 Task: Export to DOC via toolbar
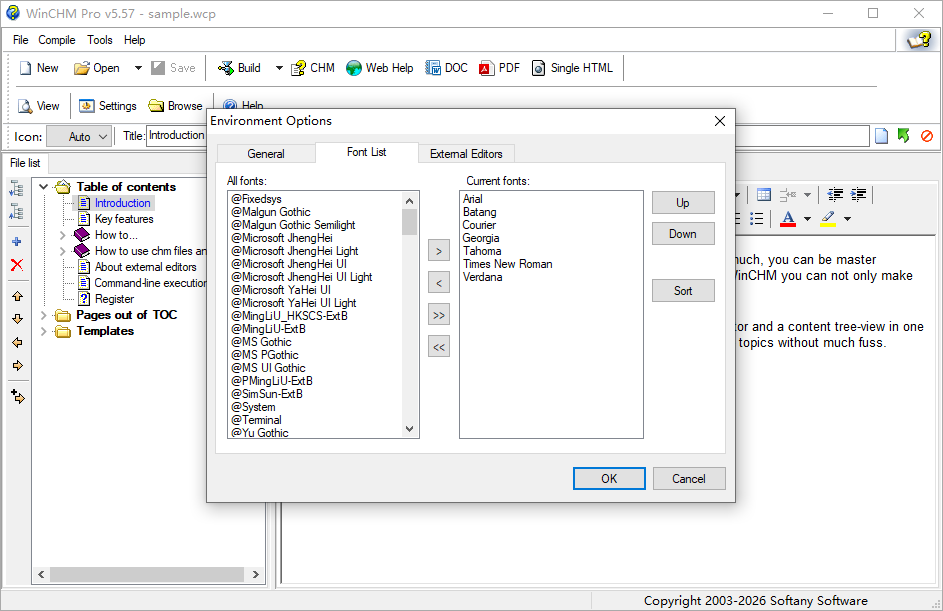click(446, 68)
